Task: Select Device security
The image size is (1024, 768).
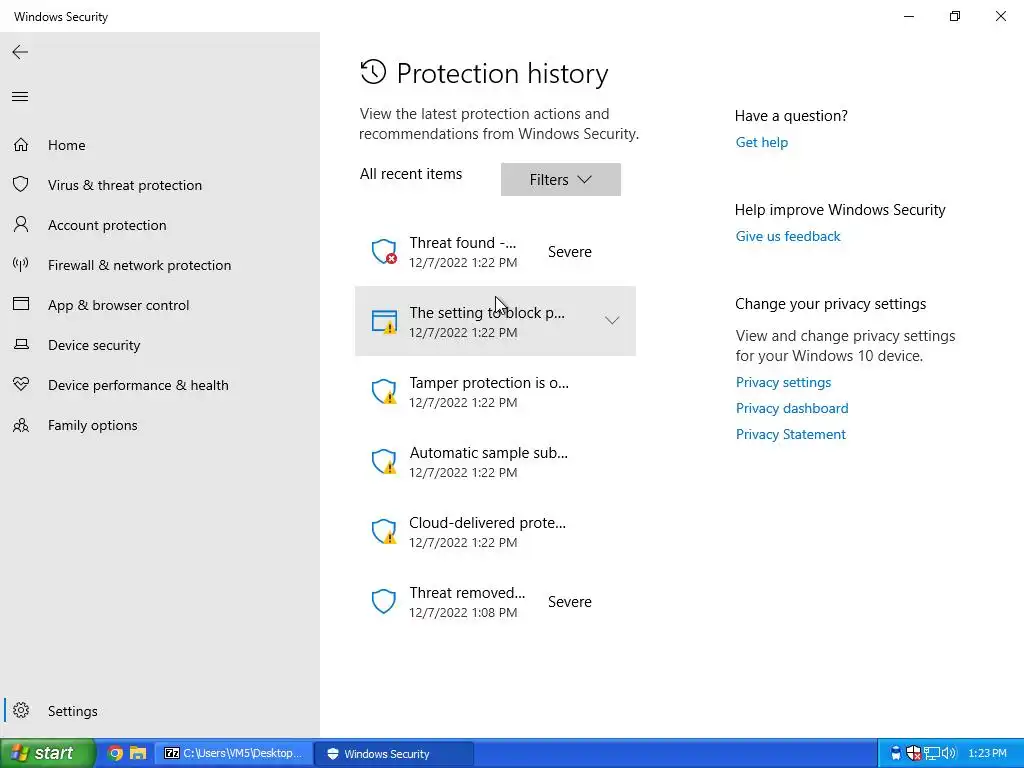Action: (94, 345)
